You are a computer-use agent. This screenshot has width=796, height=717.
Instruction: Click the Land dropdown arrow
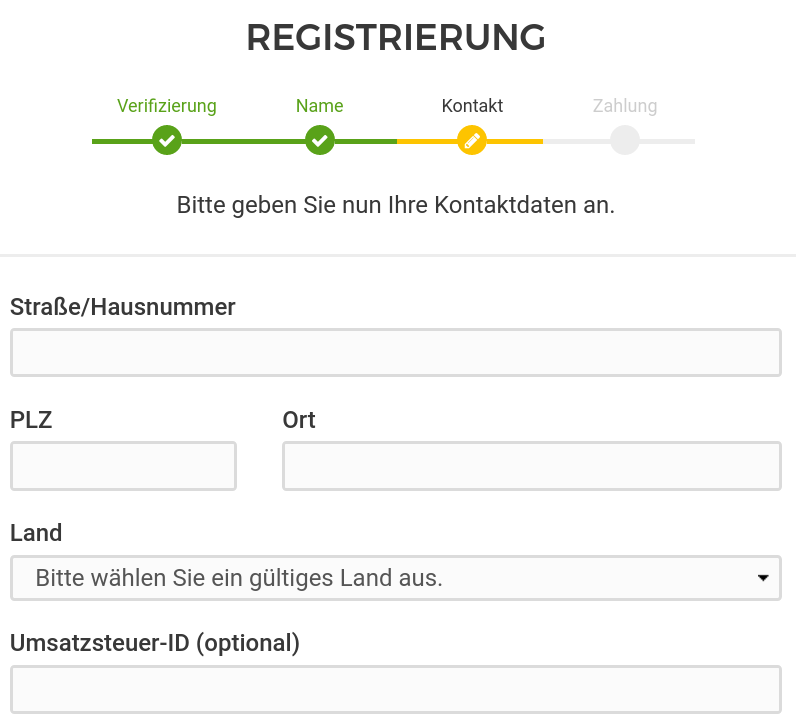tap(763, 578)
